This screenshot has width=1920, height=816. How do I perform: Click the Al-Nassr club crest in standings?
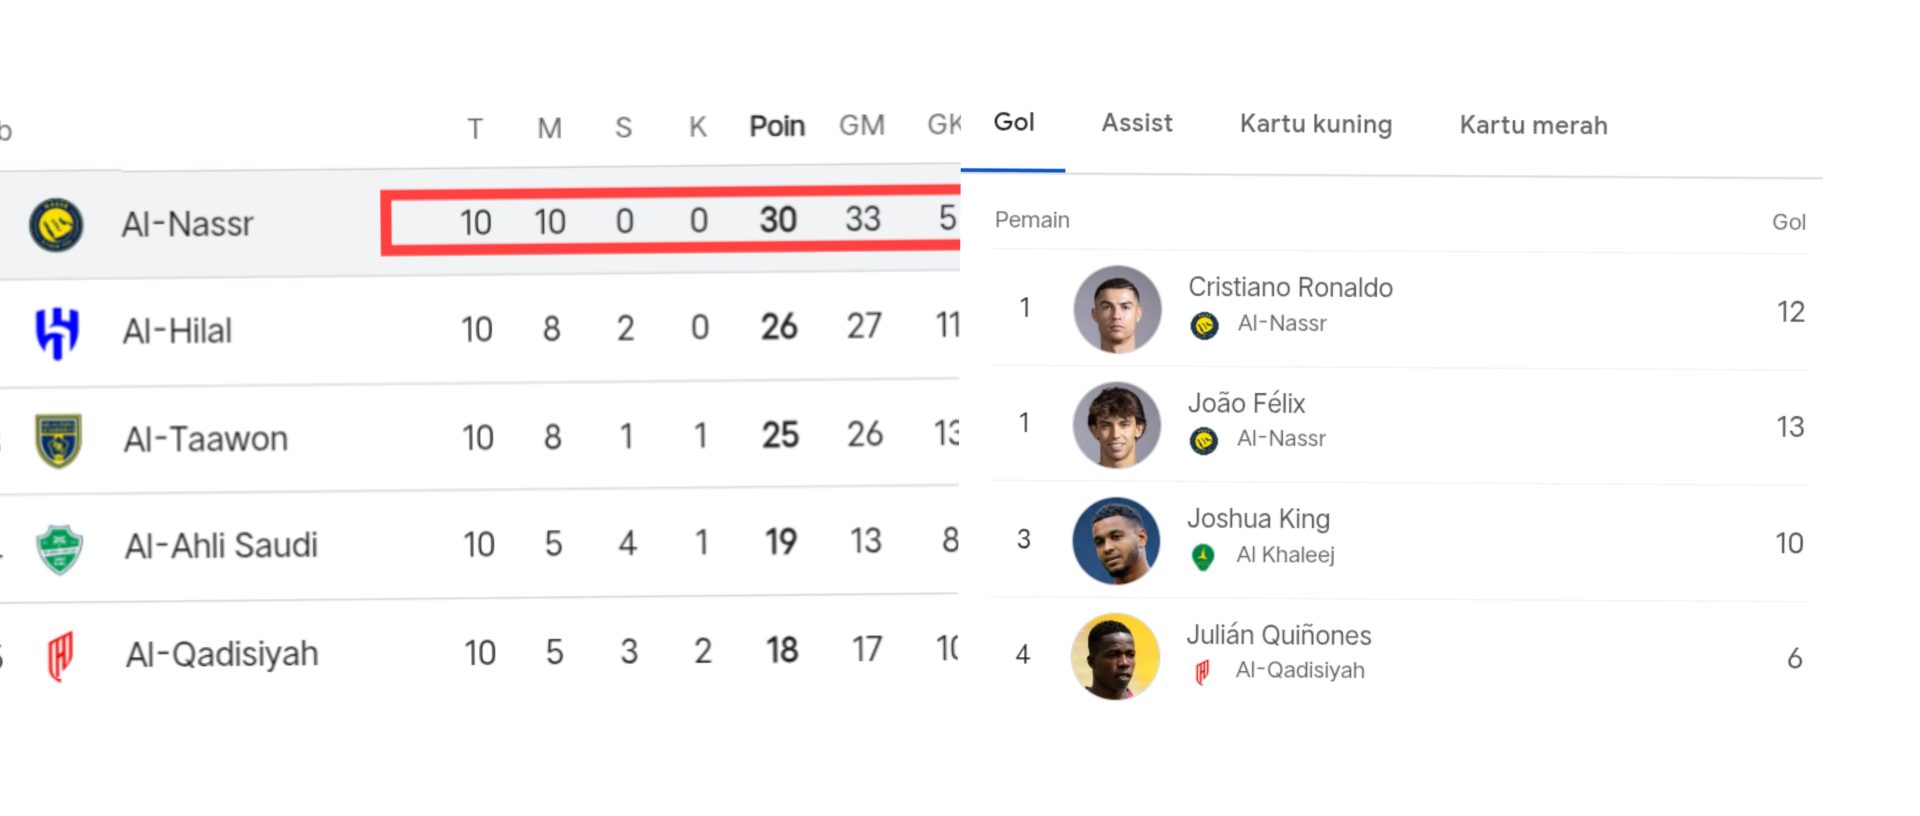pos(56,225)
